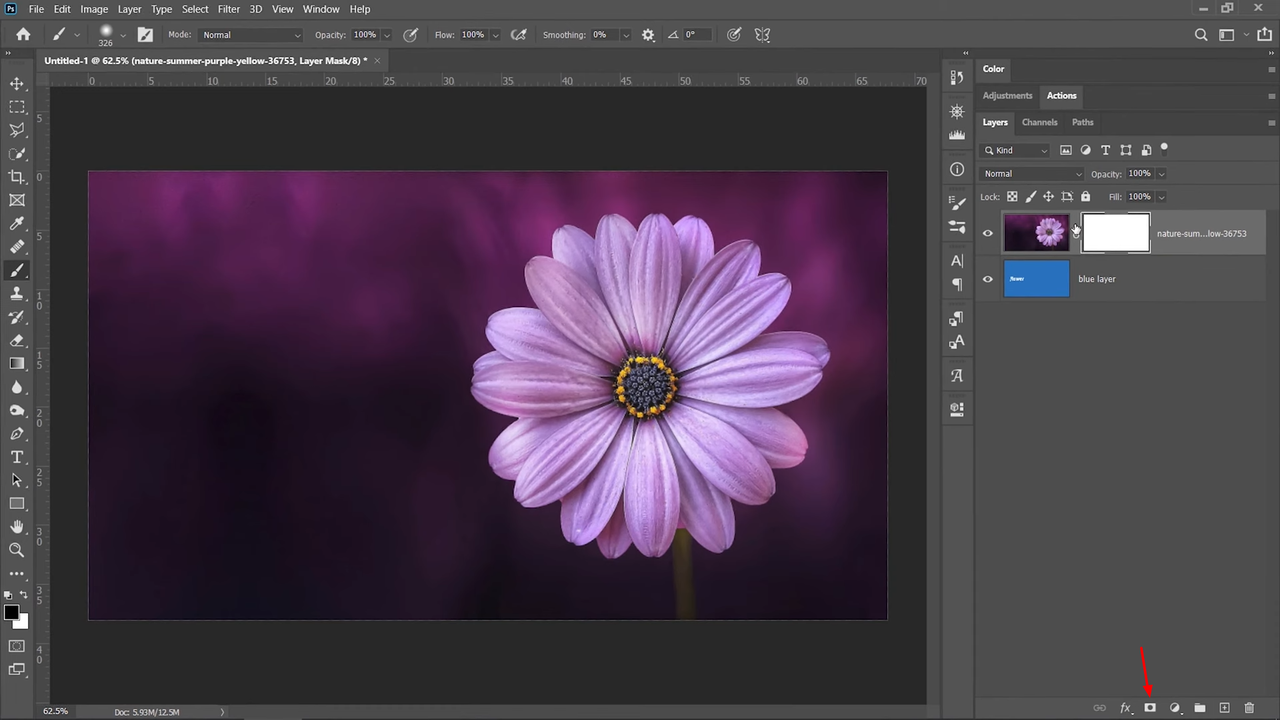Click the Add layer mask icon
The width and height of the screenshot is (1280, 720).
tap(1150, 708)
